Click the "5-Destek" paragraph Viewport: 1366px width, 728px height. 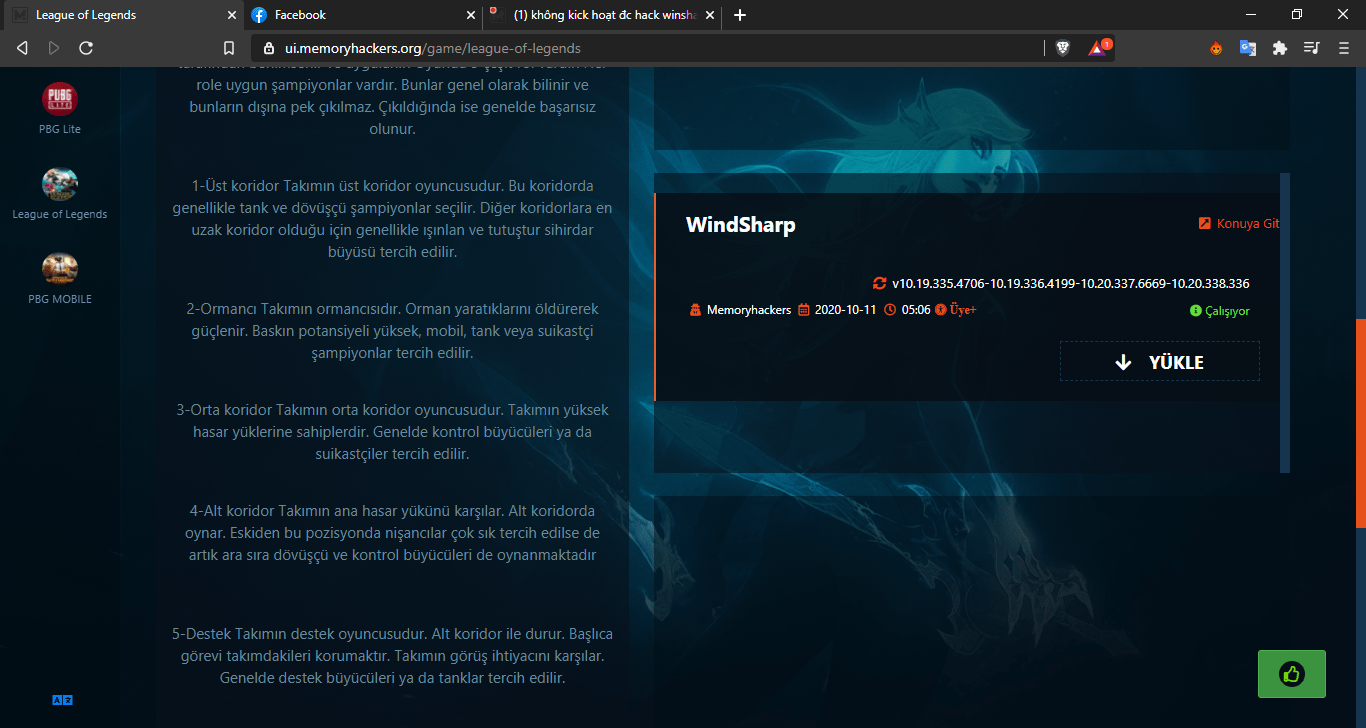click(393, 656)
